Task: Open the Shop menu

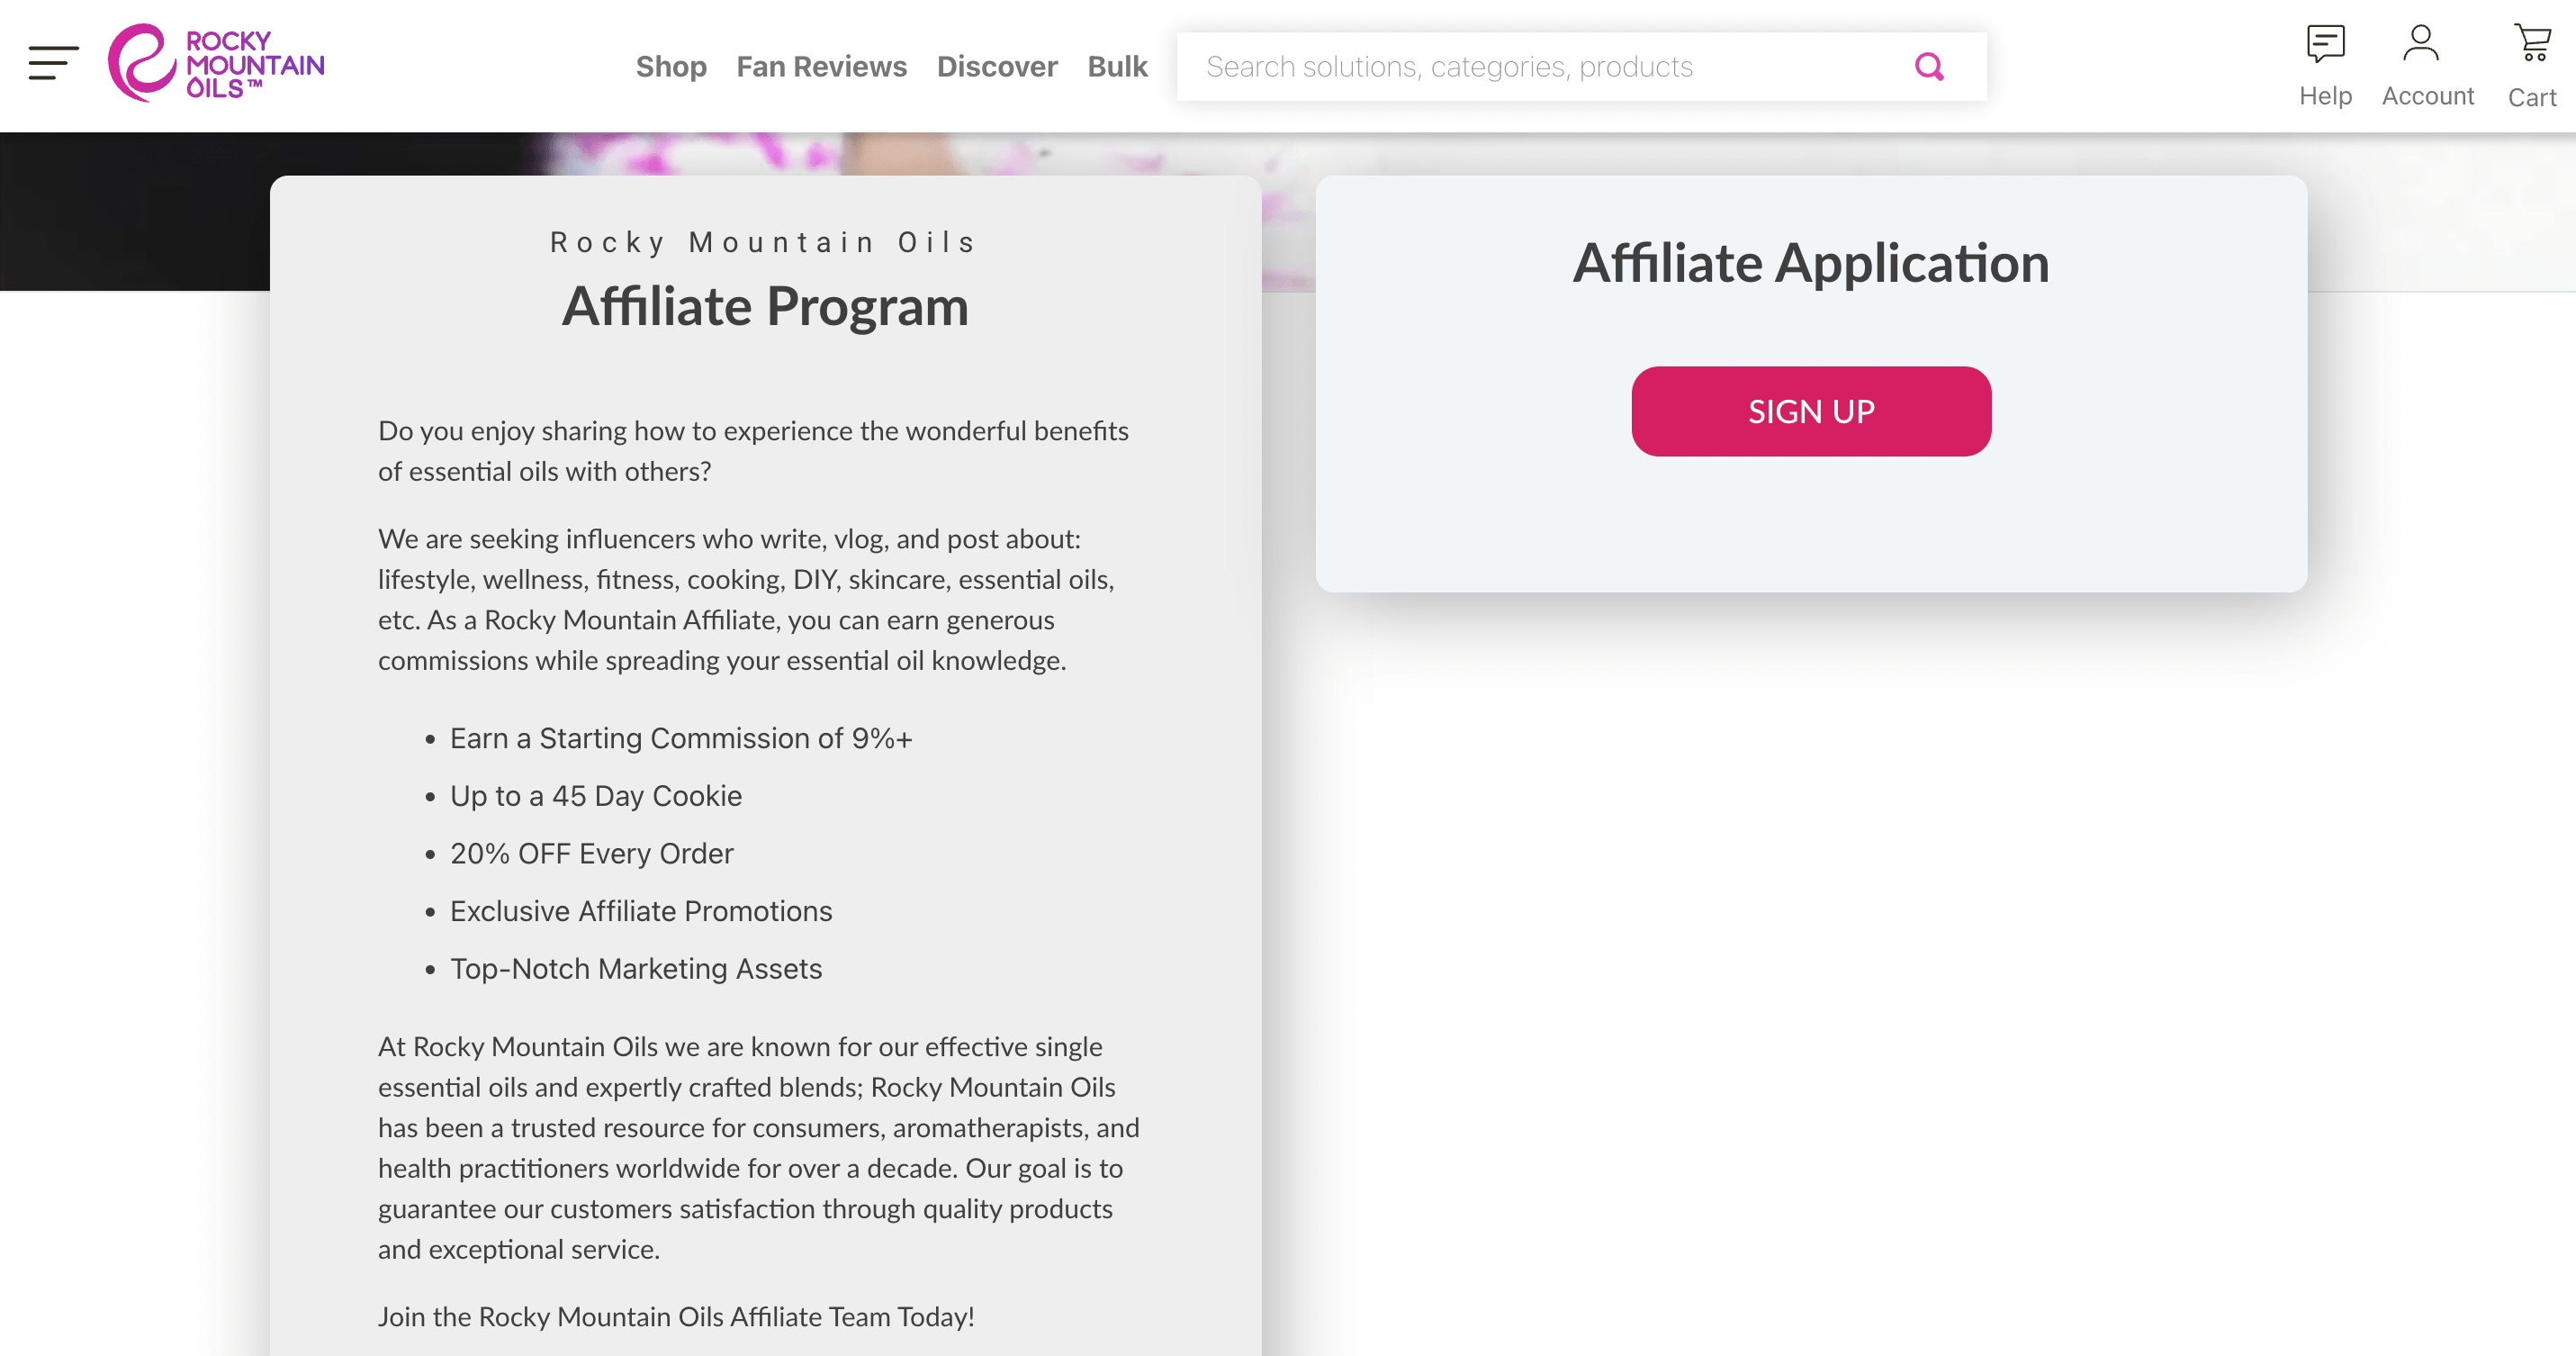Action: (x=671, y=67)
